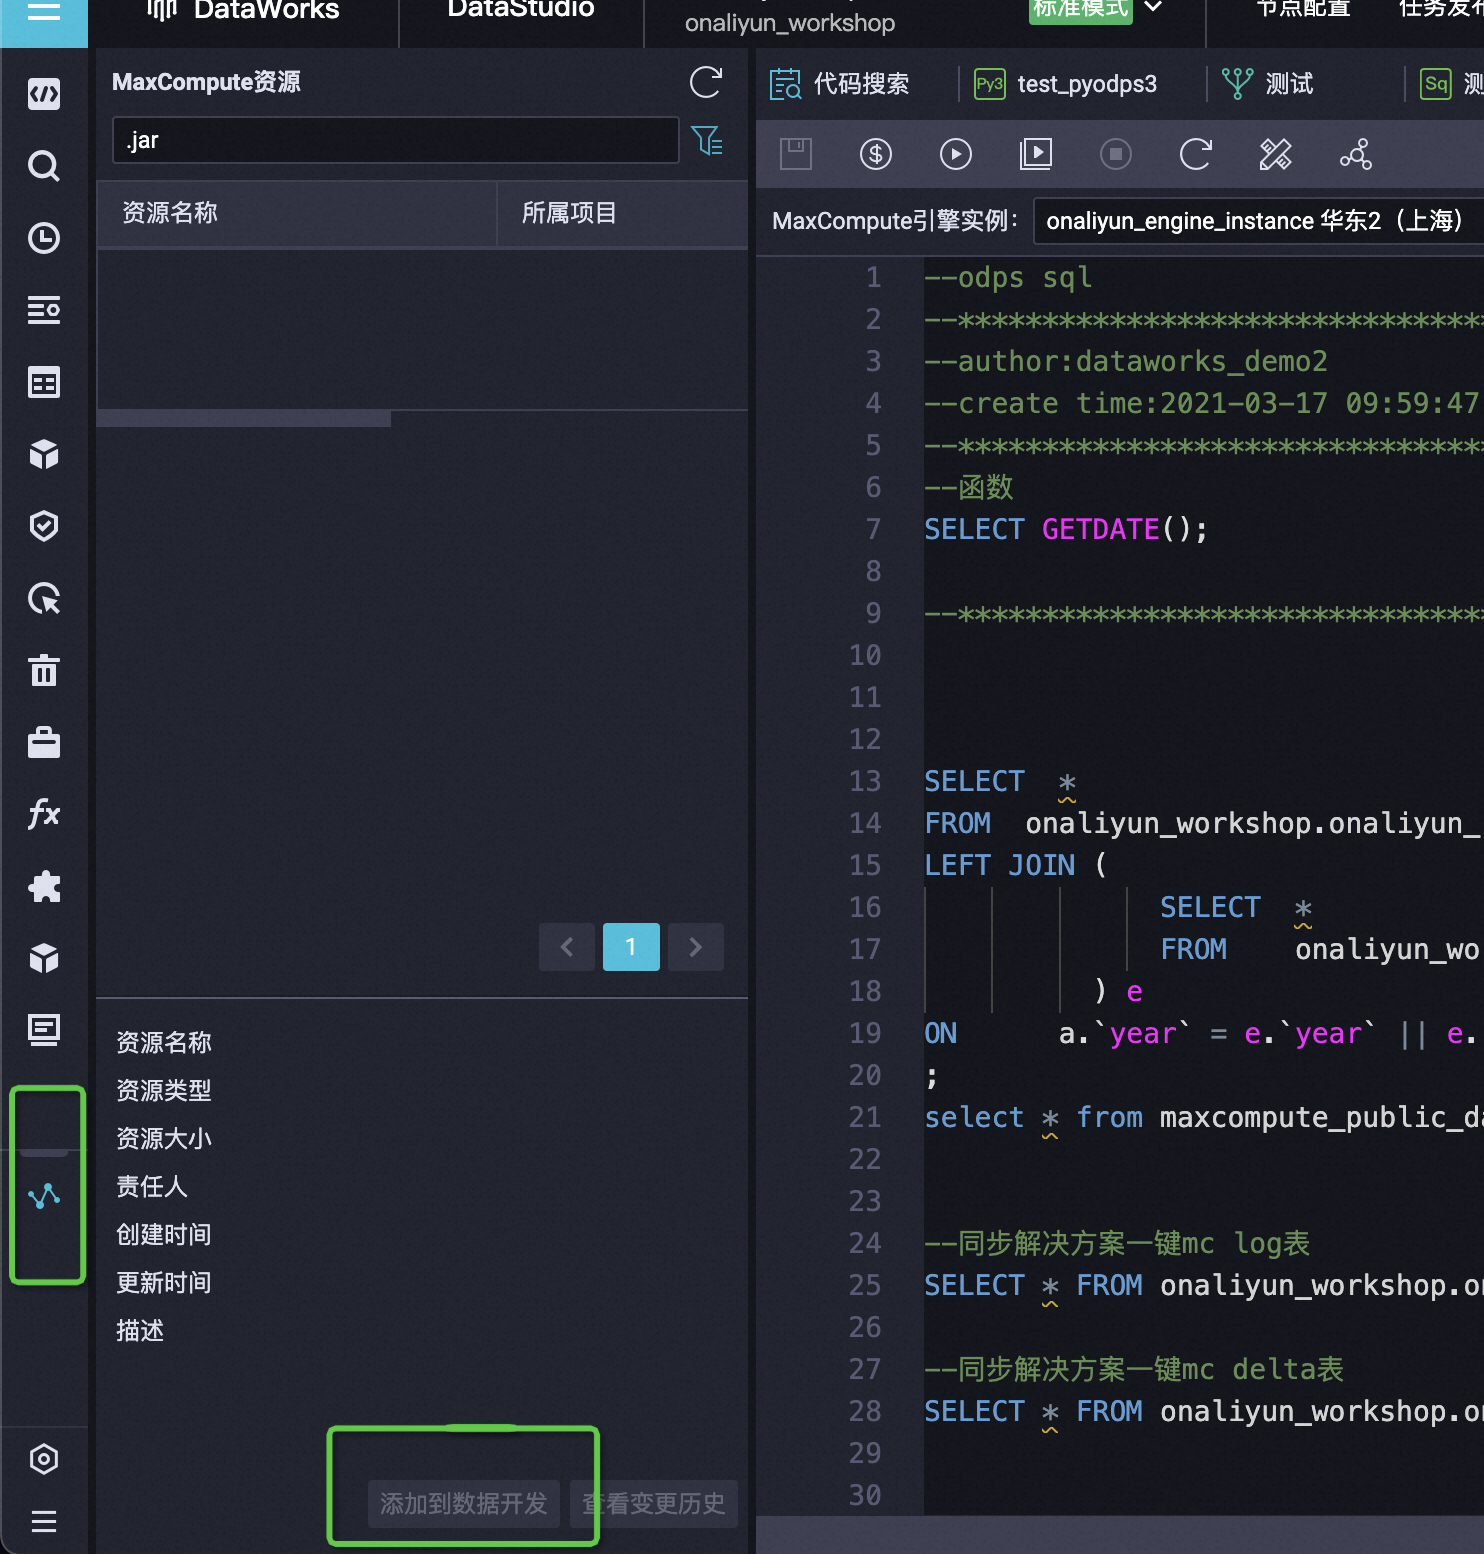Open the document list icon in sidebar
1484x1554 pixels.
44,1030
